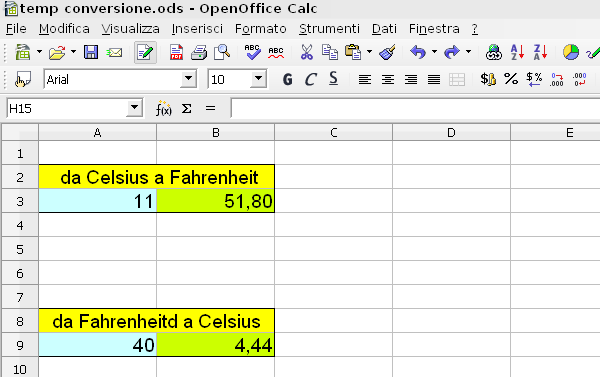Select the Format Paintbrush icon
Viewport: 600px width, 377px height.
tap(387, 52)
